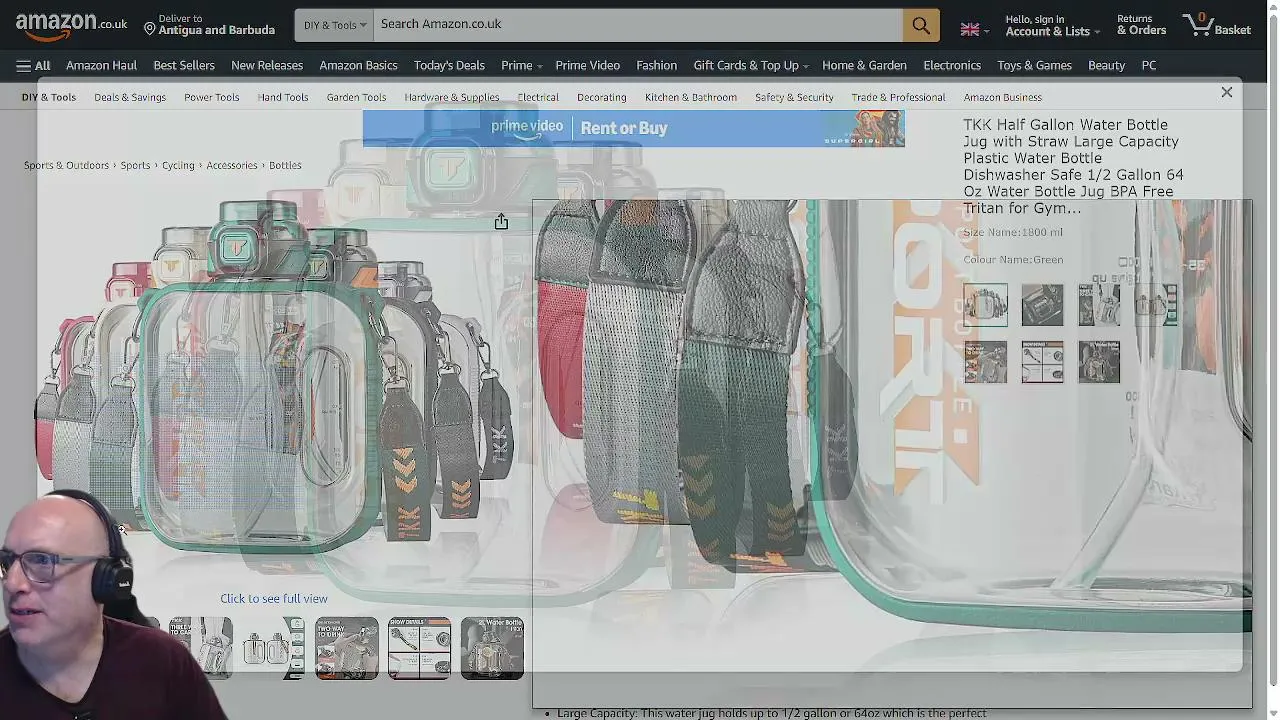This screenshot has height=720, width=1280.
Task: Click the prime video Rent or Buy banner
Action: pos(634,128)
